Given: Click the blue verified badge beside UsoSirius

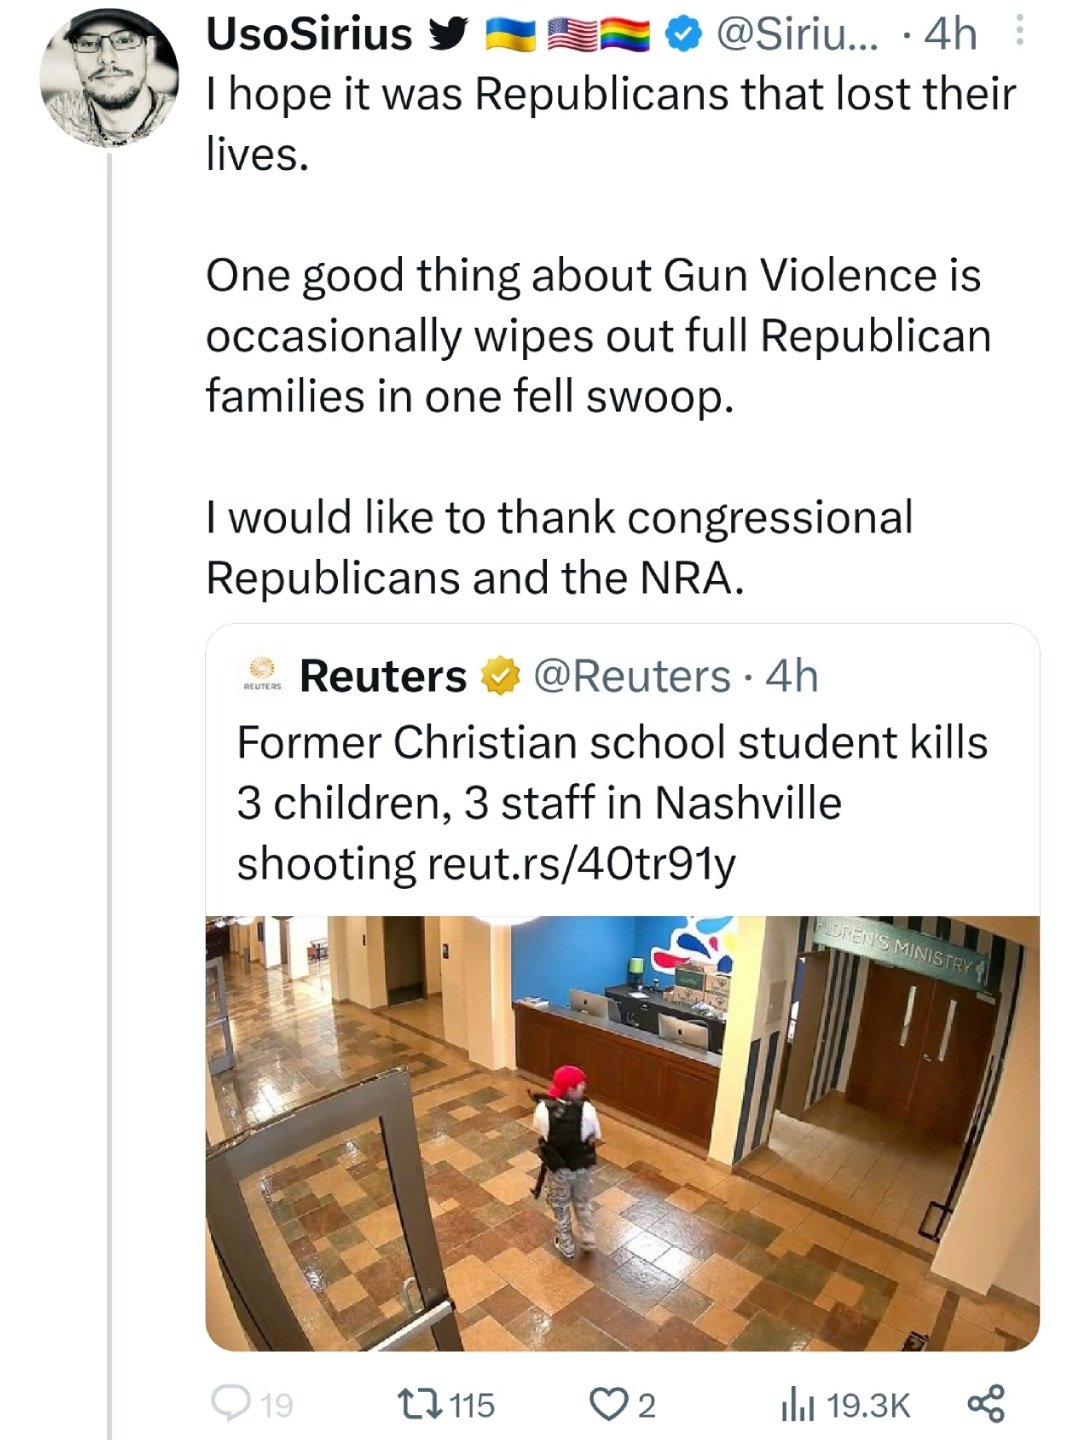Looking at the screenshot, I should point(681,35).
